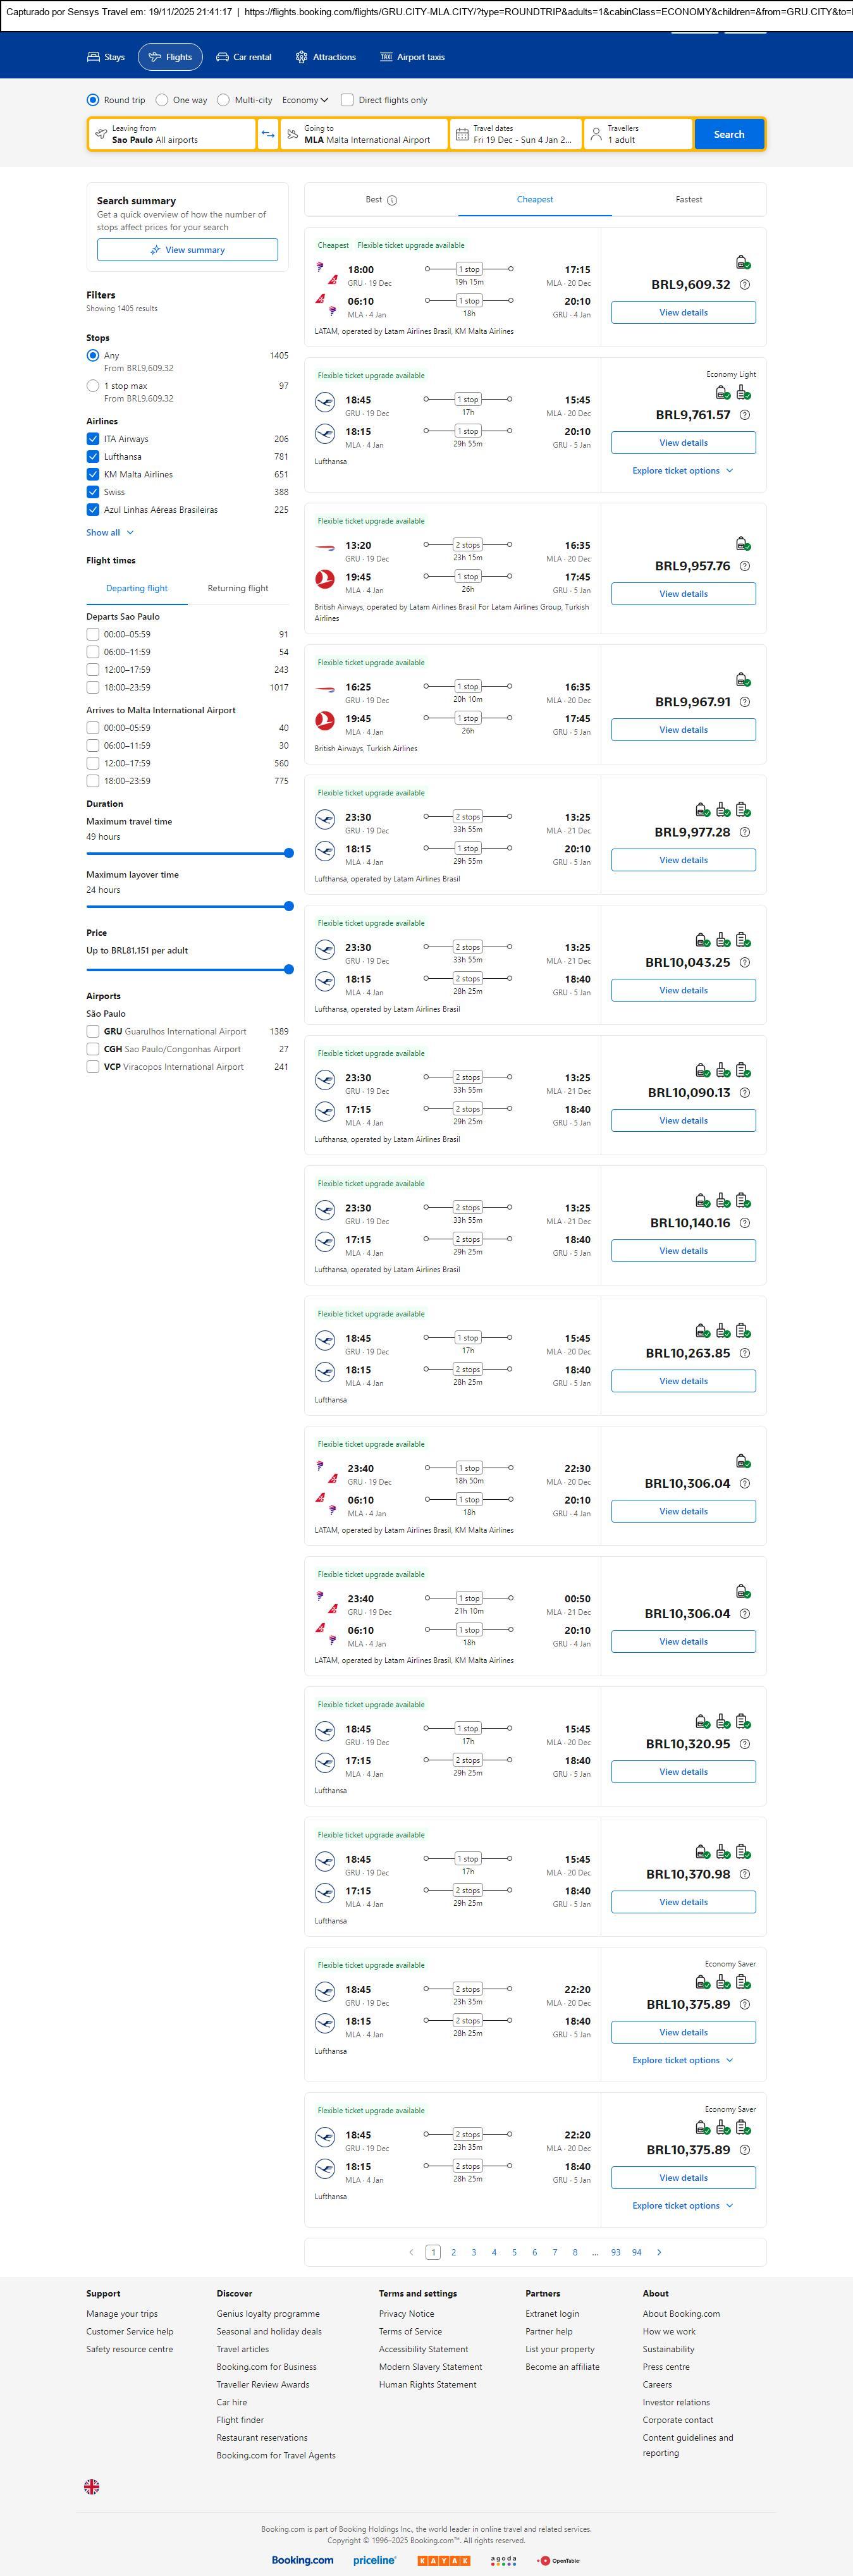
Task: Click the price help icon beside BRL9,609.32
Action: tap(744, 285)
